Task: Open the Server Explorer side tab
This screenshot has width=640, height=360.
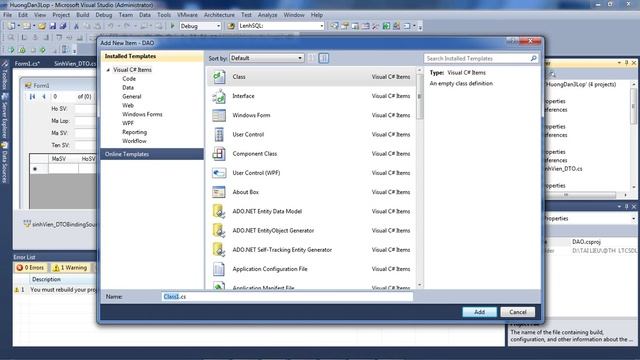Action: pyautogui.click(x=5, y=117)
